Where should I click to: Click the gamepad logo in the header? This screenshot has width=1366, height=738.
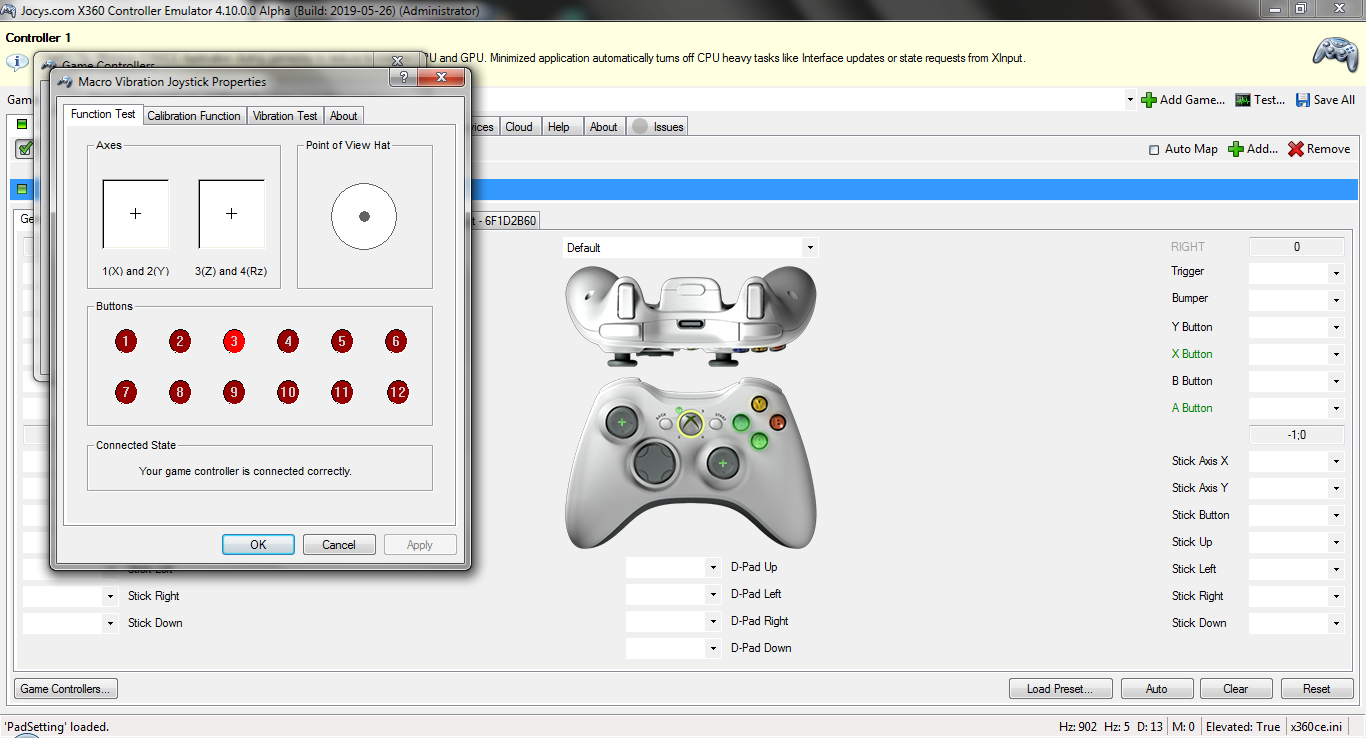click(1334, 54)
